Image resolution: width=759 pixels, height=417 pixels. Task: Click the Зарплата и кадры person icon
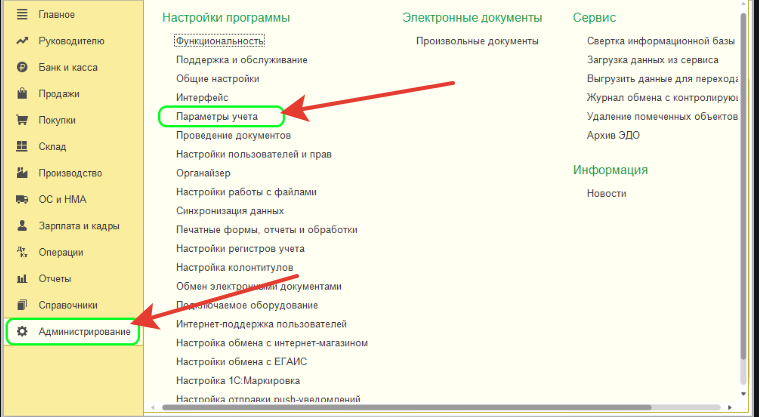[22, 226]
